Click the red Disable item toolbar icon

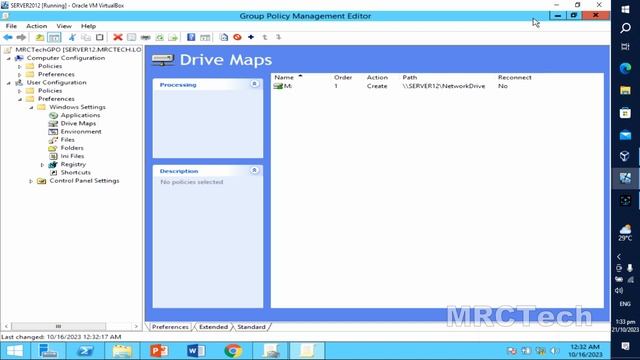click(237, 37)
